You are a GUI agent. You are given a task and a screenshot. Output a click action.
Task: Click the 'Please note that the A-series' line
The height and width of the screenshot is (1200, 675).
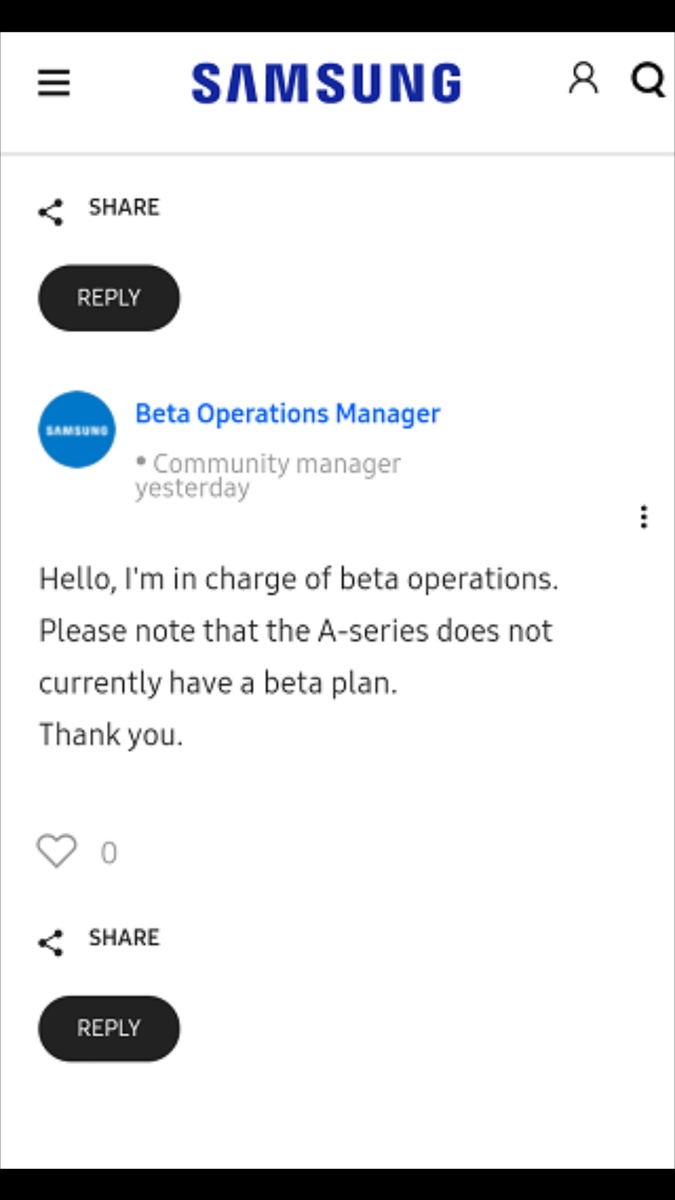[x=295, y=631]
